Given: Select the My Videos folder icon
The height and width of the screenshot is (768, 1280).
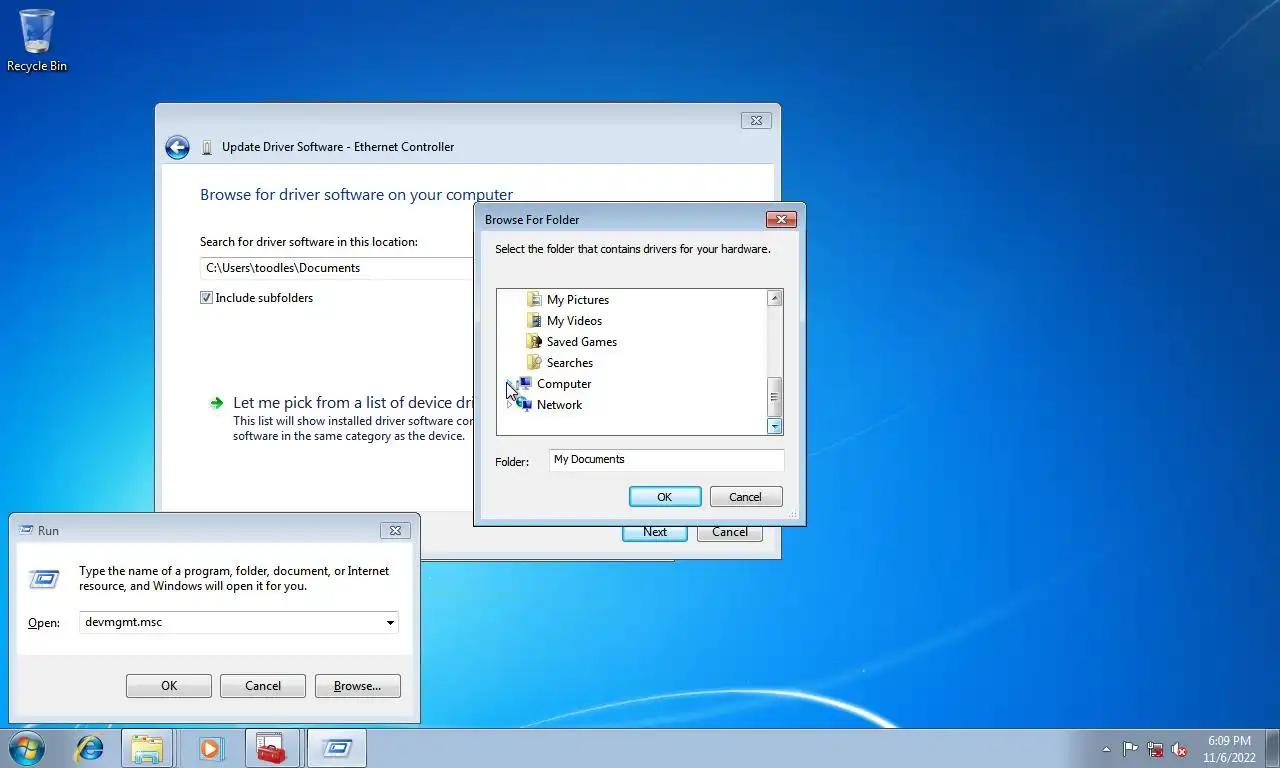Looking at the screenshot, I should pyautogui.click(x=534, y=320).
